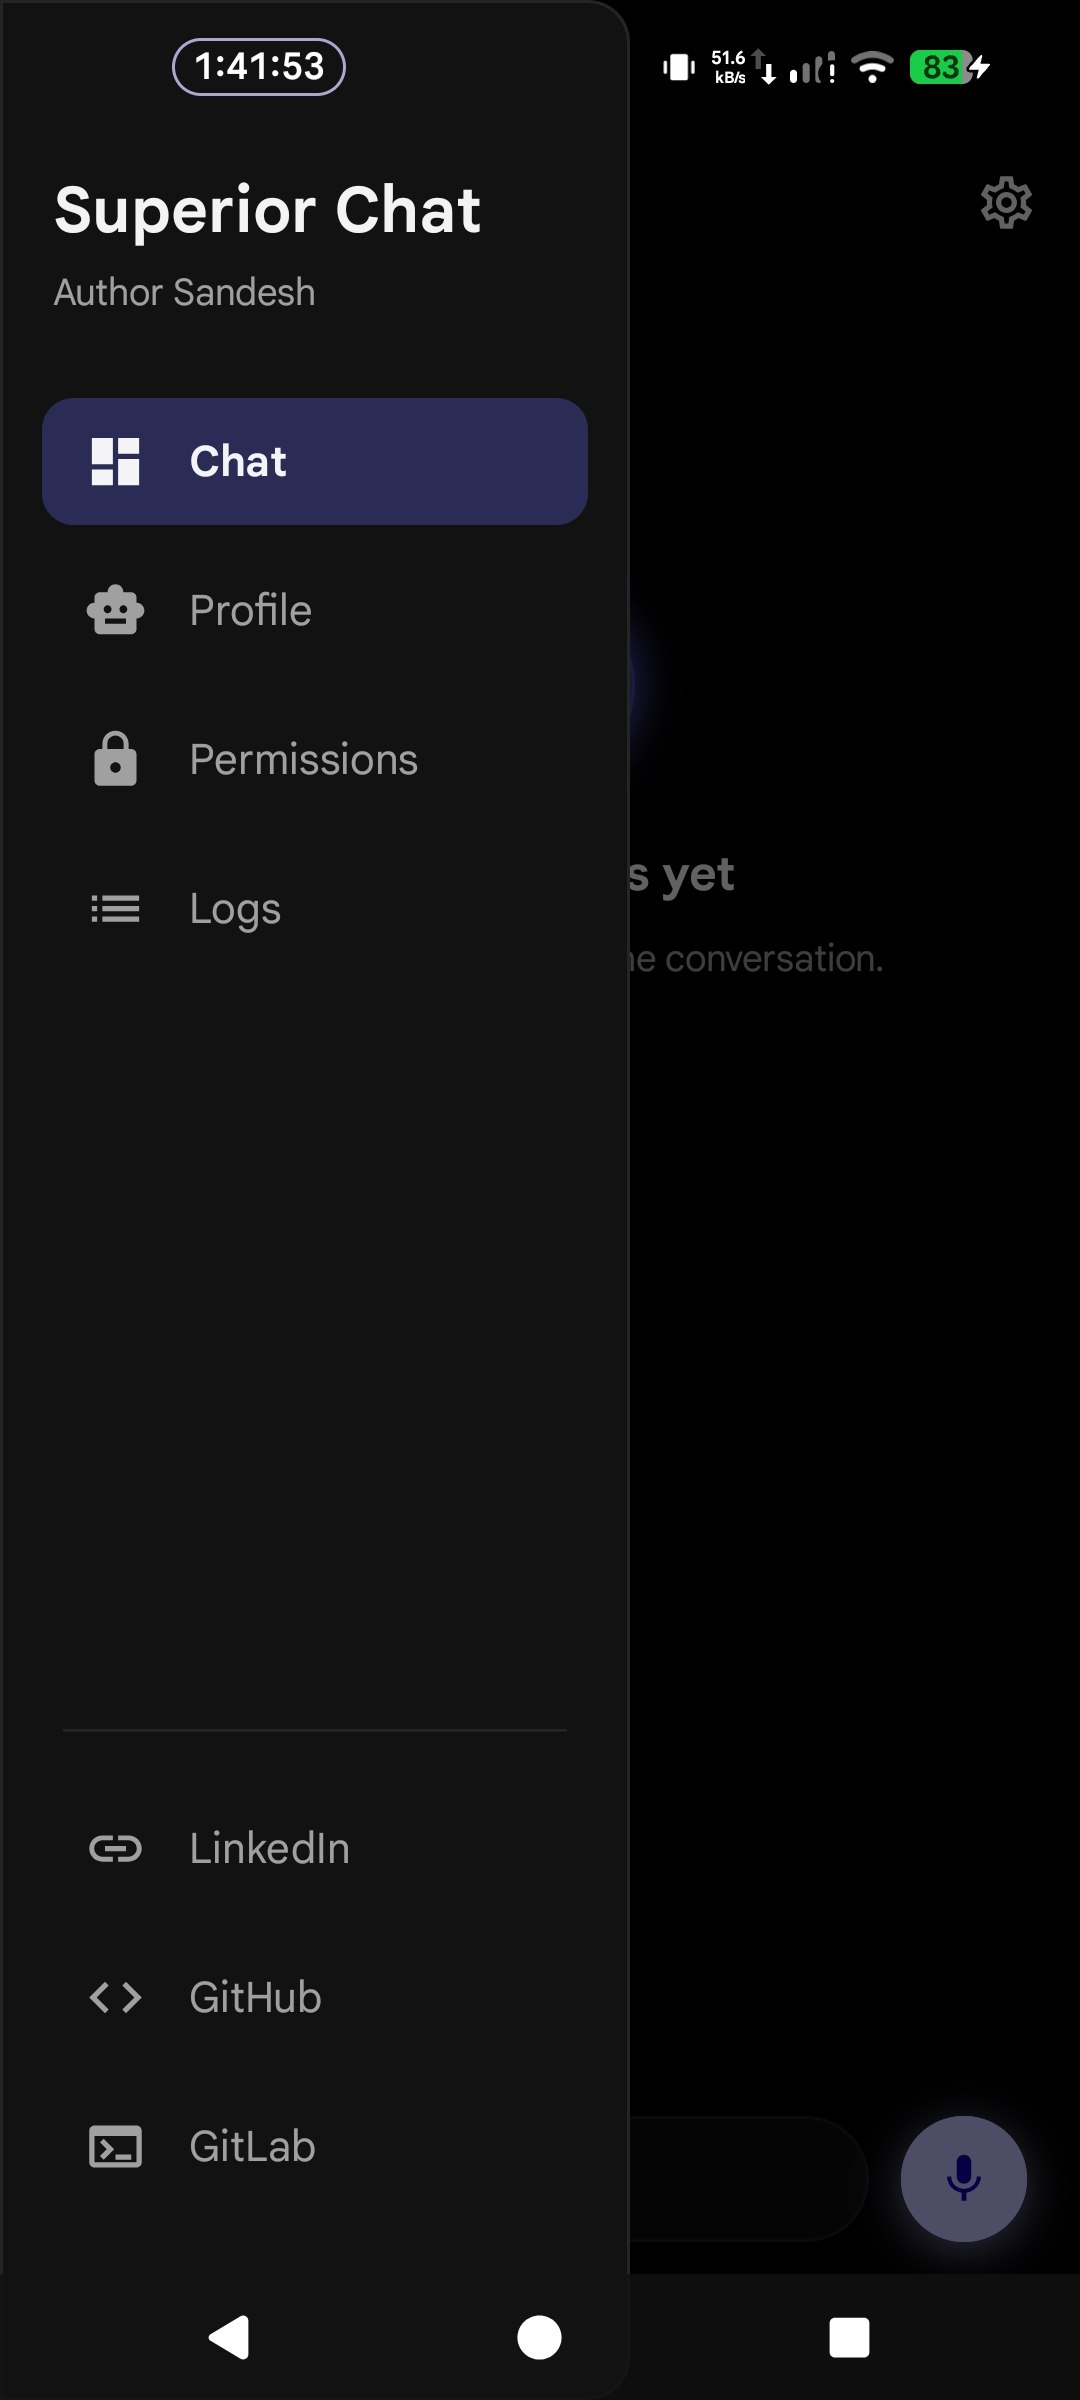Open settings via the gear icon

pos(1006,203)
